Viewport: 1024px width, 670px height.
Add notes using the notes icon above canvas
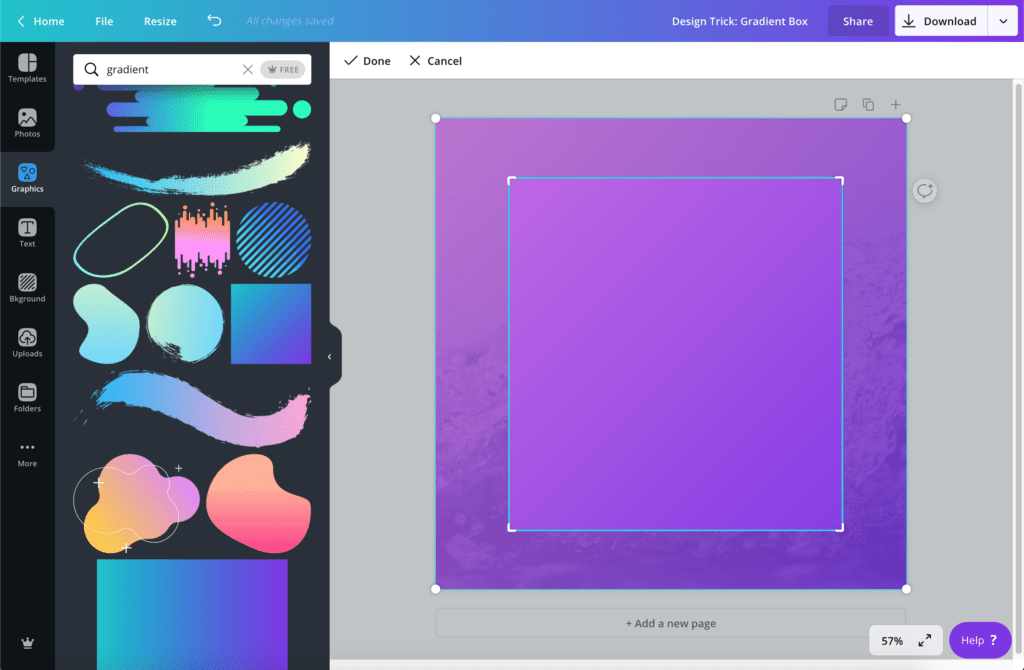click(x=841, y=104)
